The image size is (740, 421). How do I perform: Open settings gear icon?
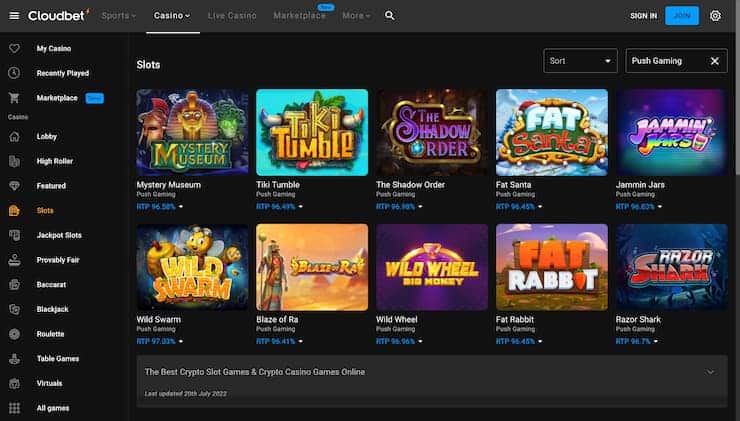715,16
